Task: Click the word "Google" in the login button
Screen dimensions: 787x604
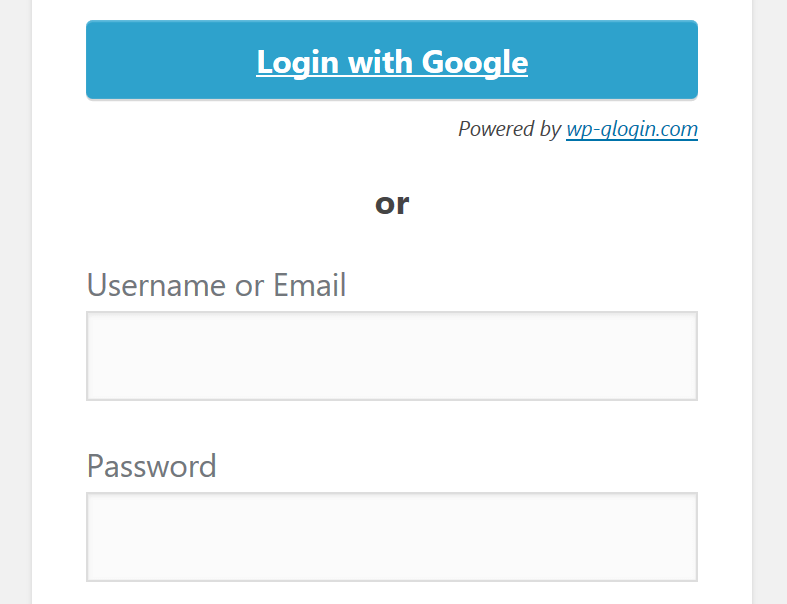Action: (x=475, y=62)
